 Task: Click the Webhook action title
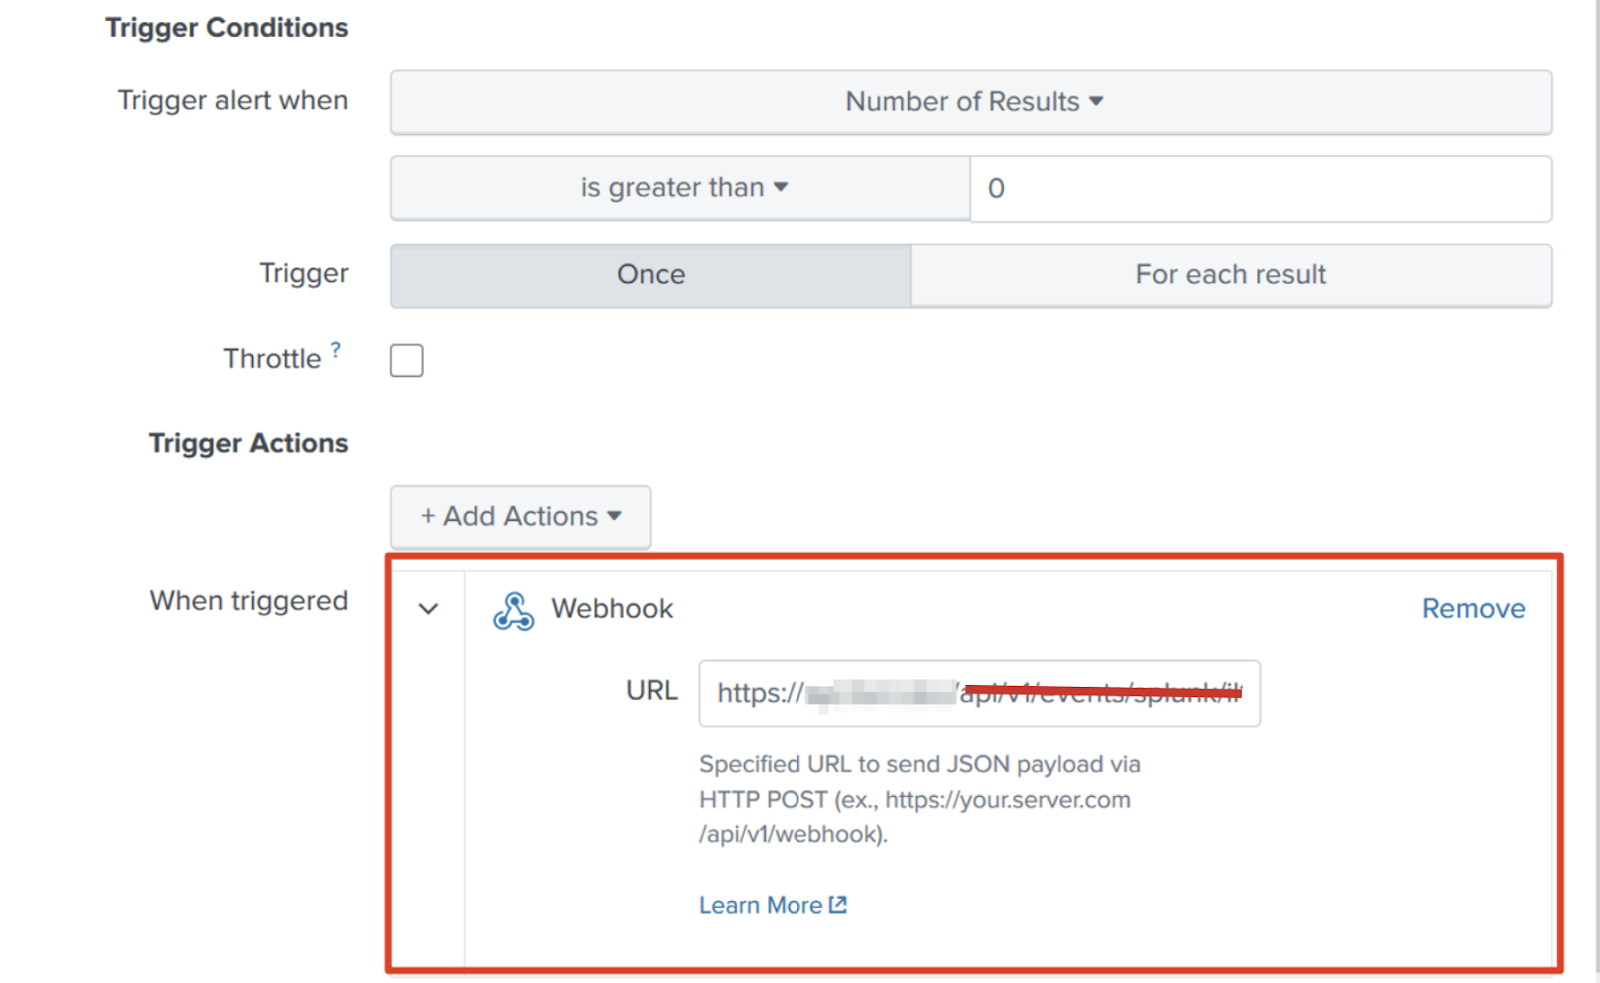click(x=612, y=609)
